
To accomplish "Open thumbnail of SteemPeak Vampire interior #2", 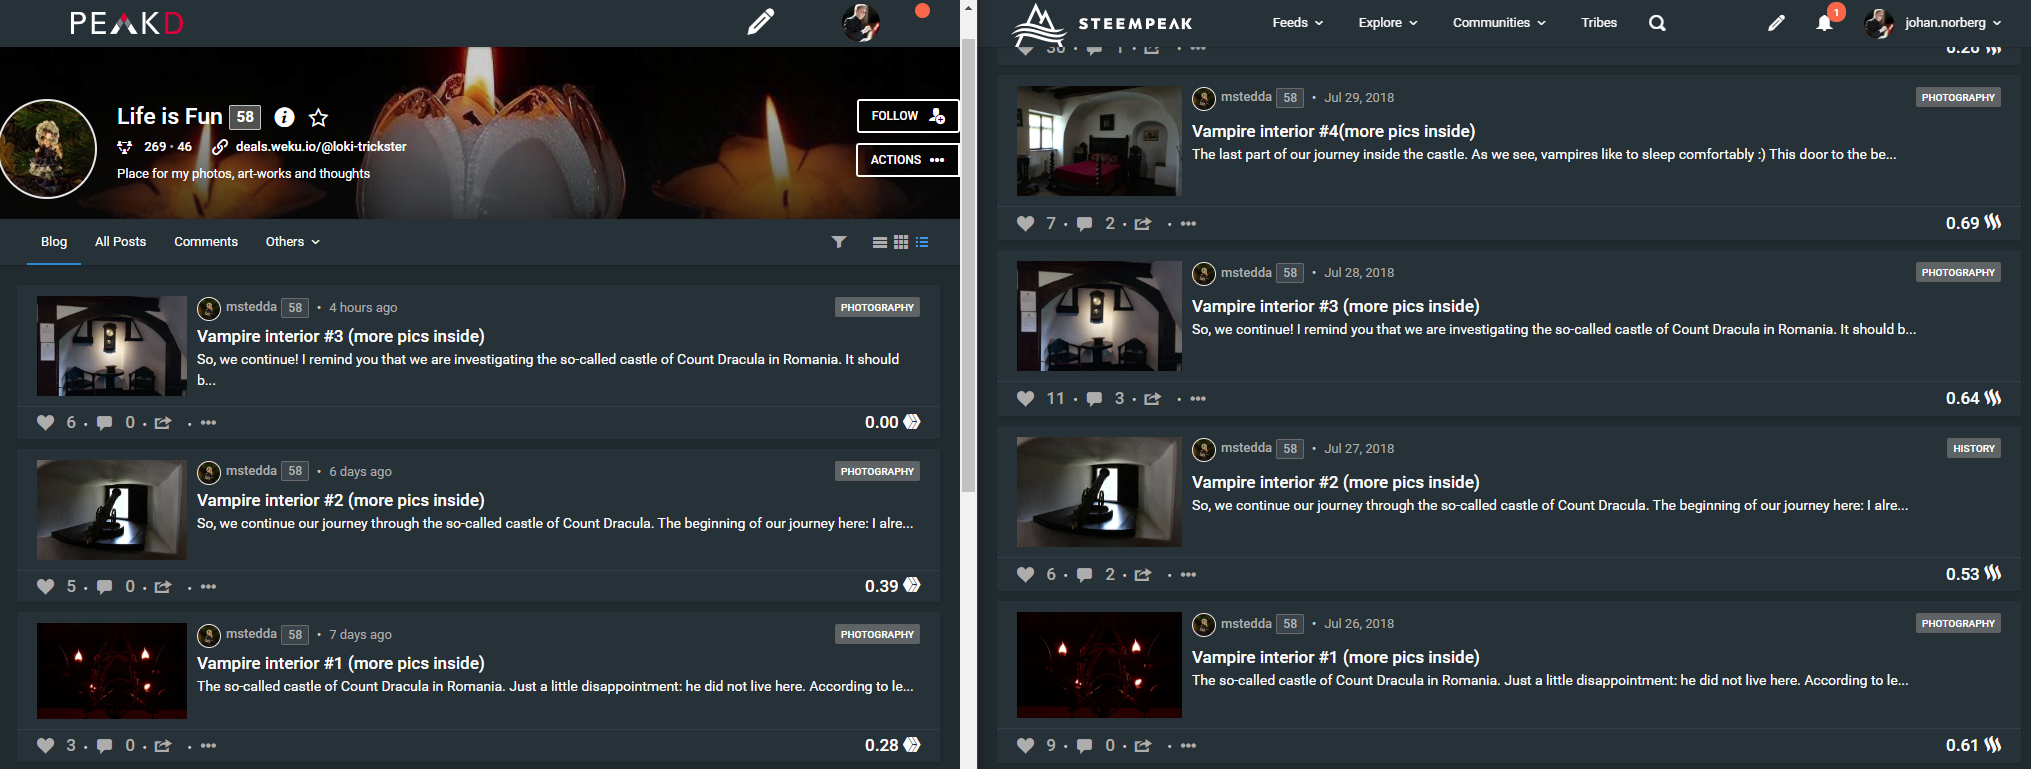I will click(x=1099, y=492).
